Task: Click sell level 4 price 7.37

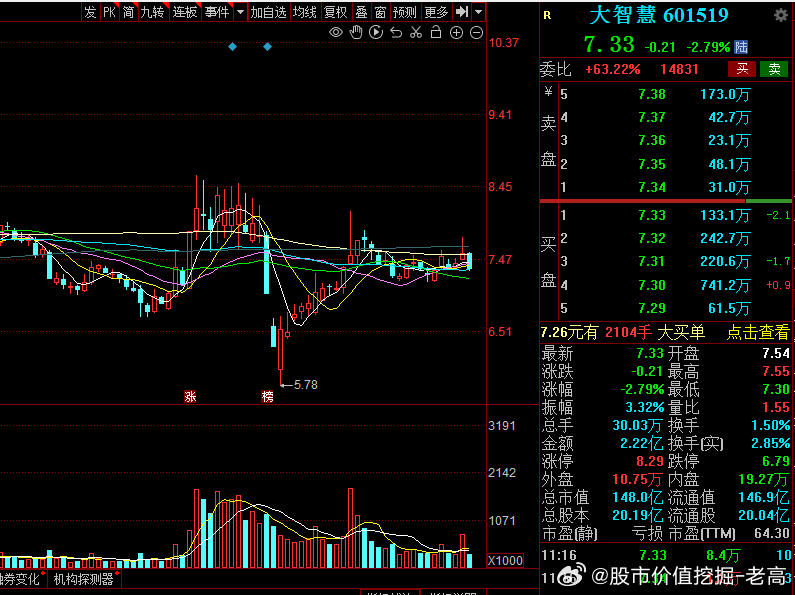Action: 652,118
